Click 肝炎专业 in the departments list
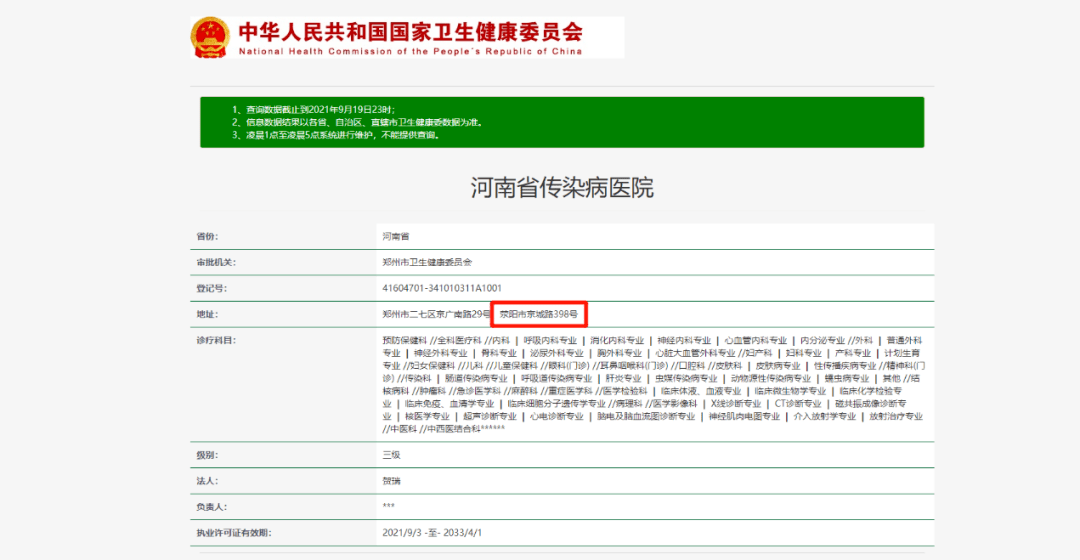This screenshot has height=560, width=1080. 623,379
